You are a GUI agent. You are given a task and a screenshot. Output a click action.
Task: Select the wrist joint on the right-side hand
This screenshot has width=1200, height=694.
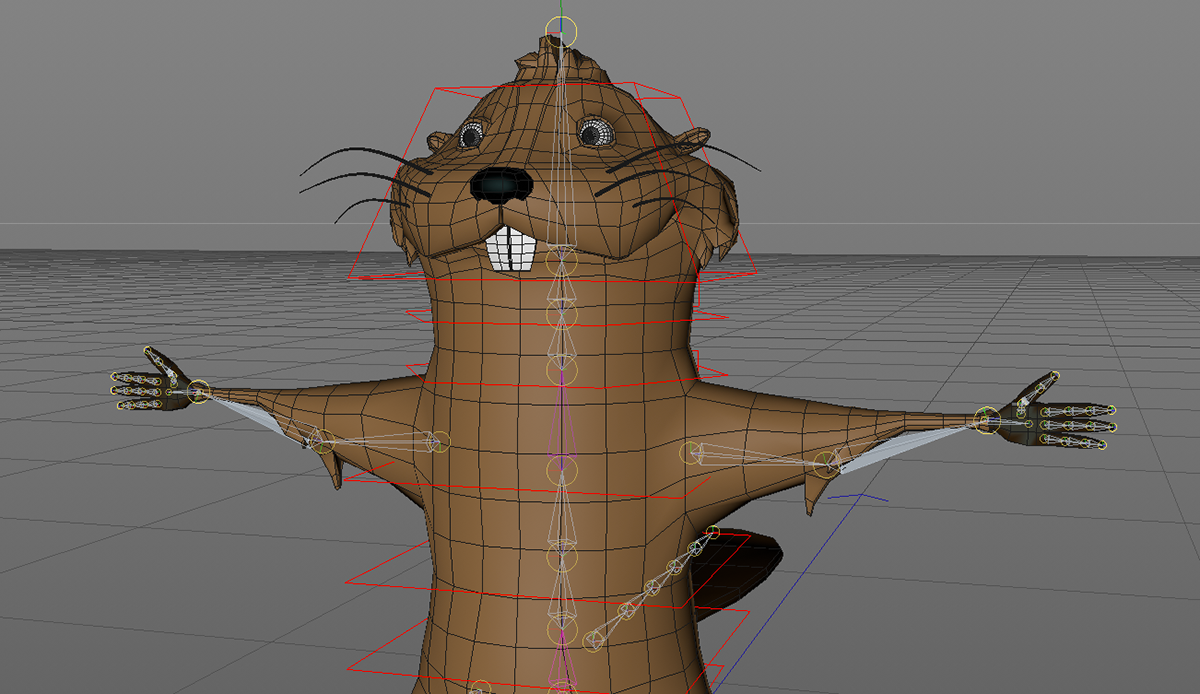point(987,419)
